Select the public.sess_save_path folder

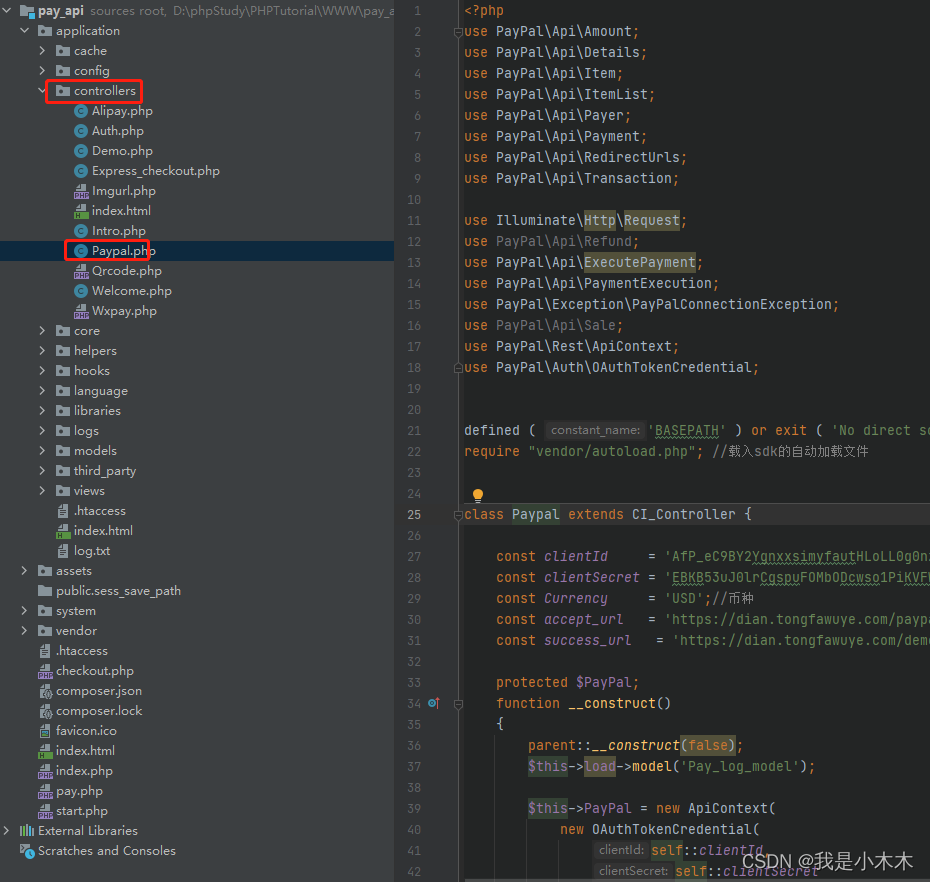[x=118, y=591]
